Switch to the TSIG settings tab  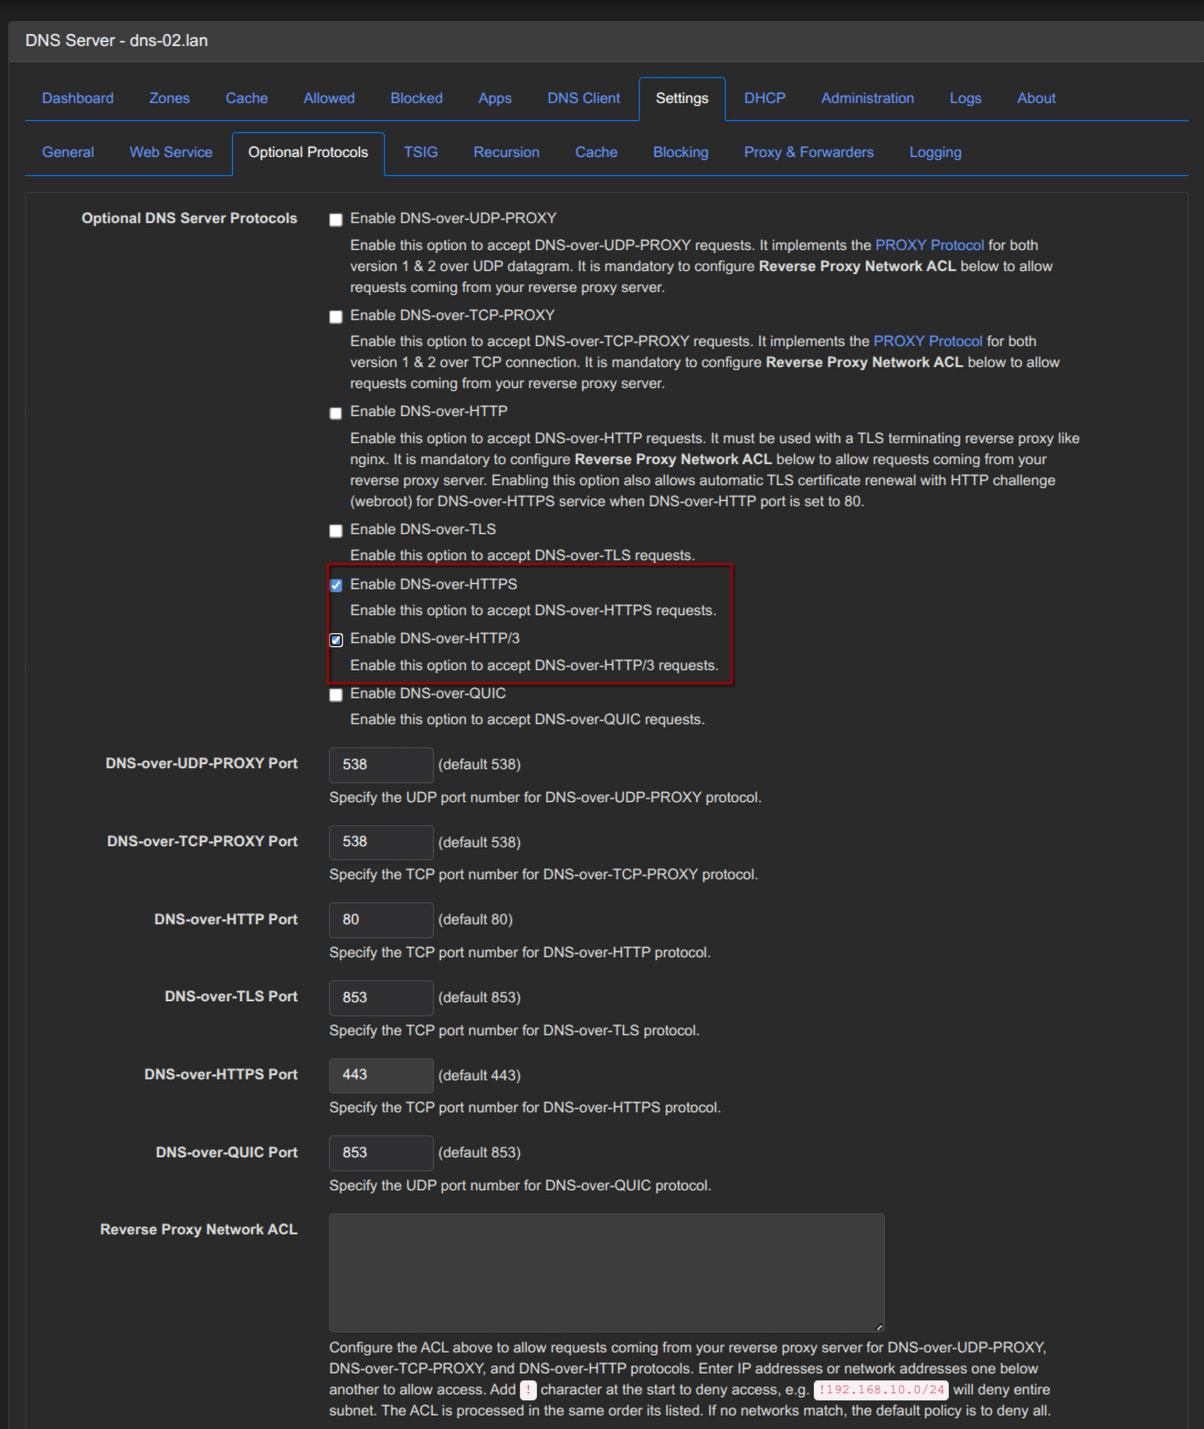[x=420, y=152]
